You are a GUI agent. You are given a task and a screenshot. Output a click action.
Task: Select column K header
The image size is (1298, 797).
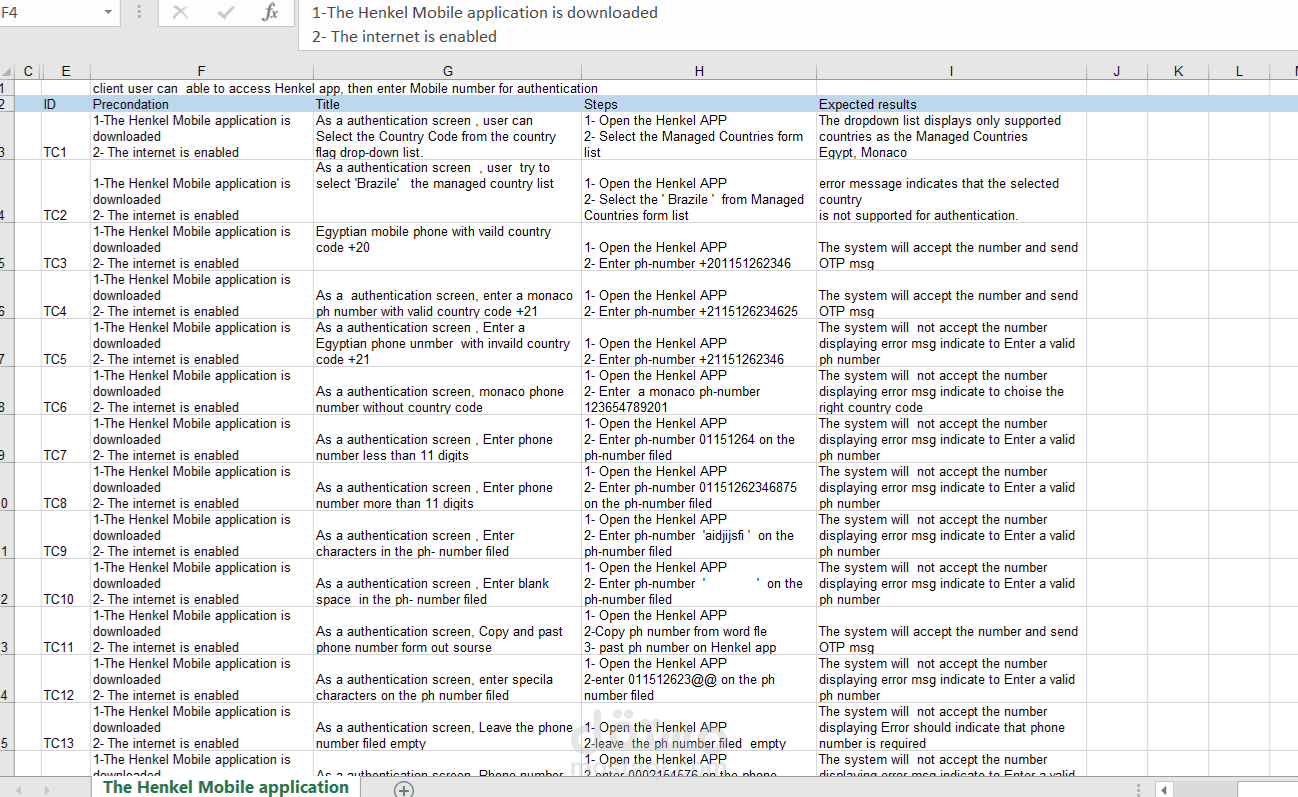(1178, 71)
